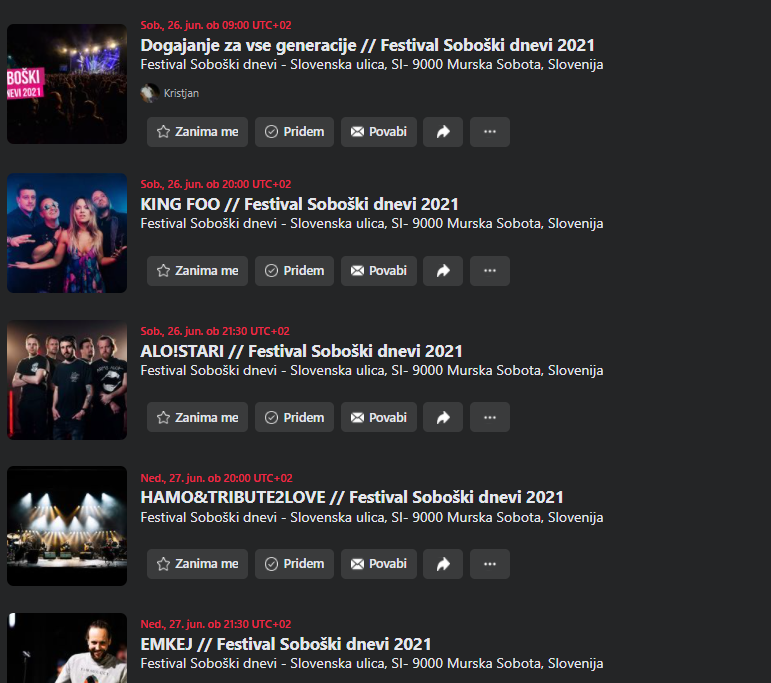Open more options for Dogajanje za vse generacije

tap(490, 132)
